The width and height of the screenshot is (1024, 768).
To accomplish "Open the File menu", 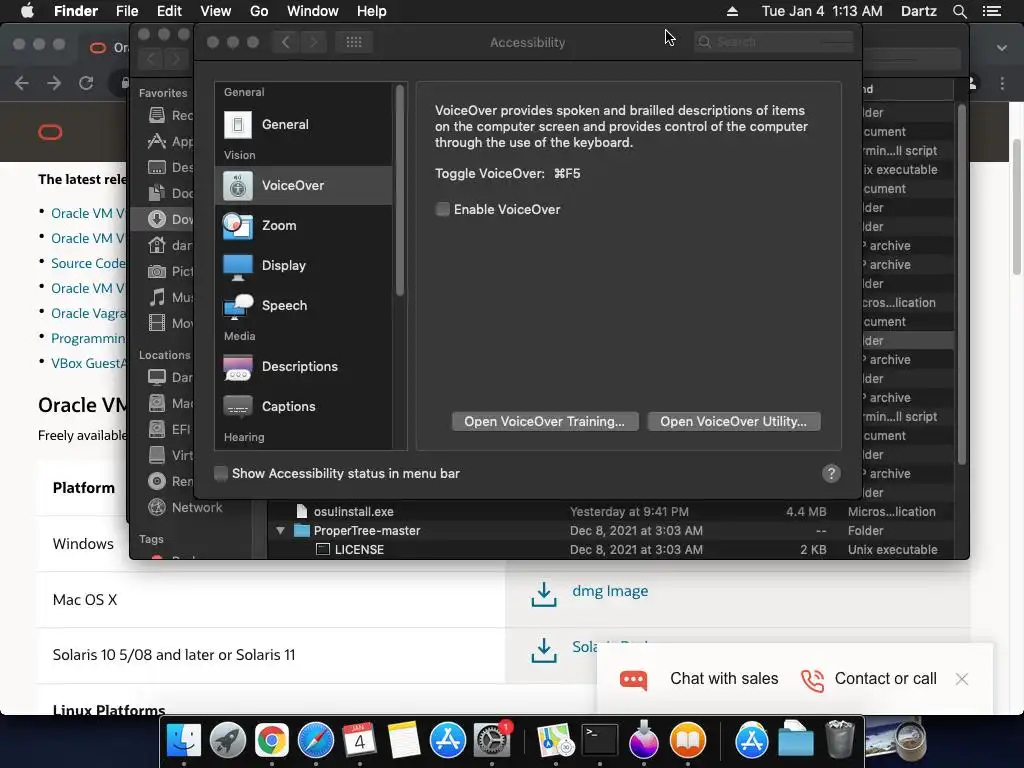I will point(127,11).
